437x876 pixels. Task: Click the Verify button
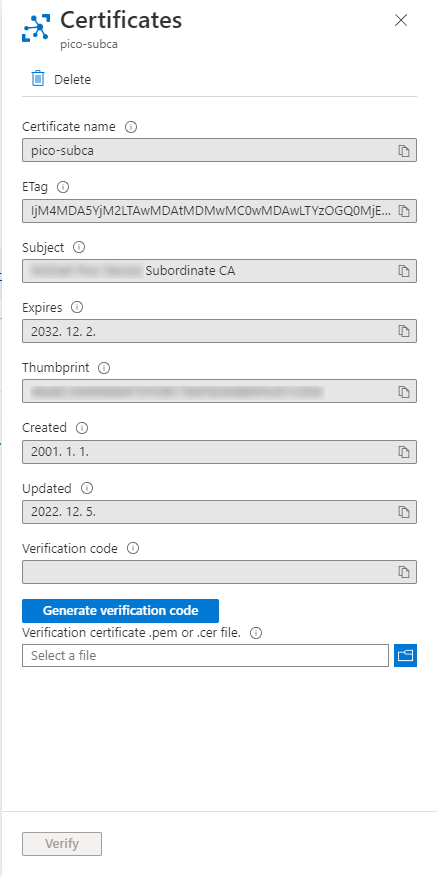pyautogui.click(x=62, y=844)
